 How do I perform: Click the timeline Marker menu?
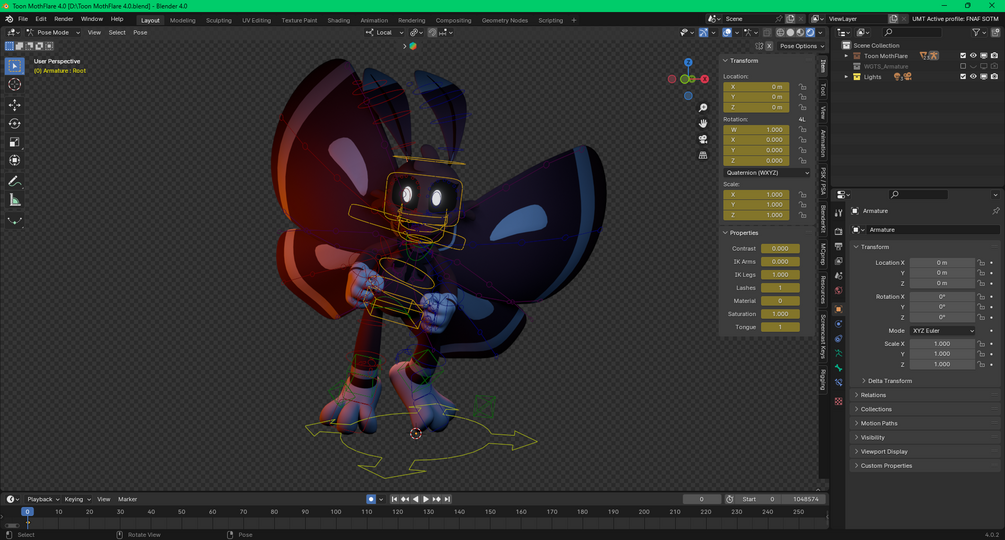pyautogui.click(x=128, y=499)
